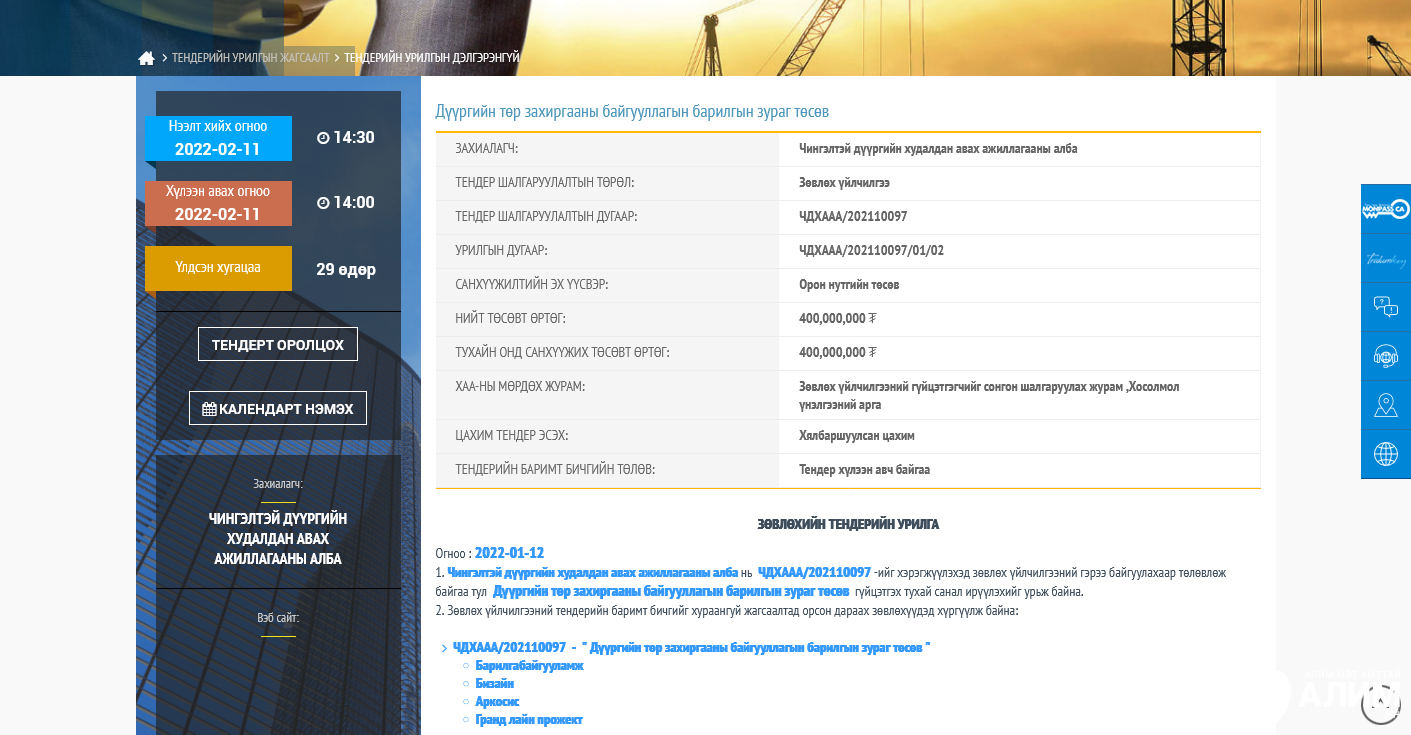Click the date 2022-01-12 in invitation
Image resolution: width=1411 pixels, height=735 pixels.
(x=509, y=553)
